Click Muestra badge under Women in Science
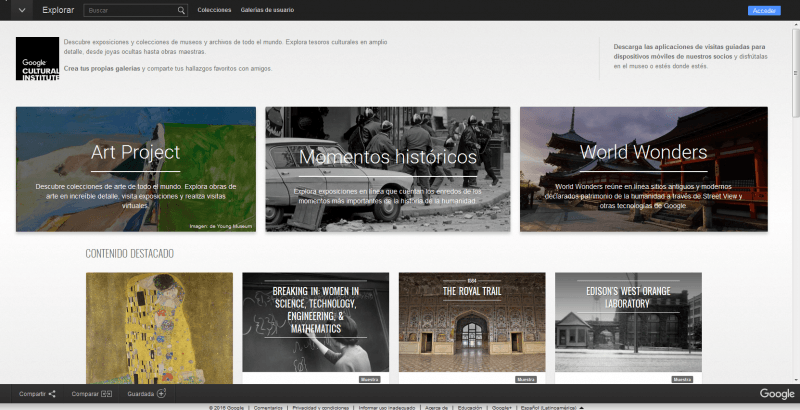Screen dimensions: 800x410 coord(369,379)
